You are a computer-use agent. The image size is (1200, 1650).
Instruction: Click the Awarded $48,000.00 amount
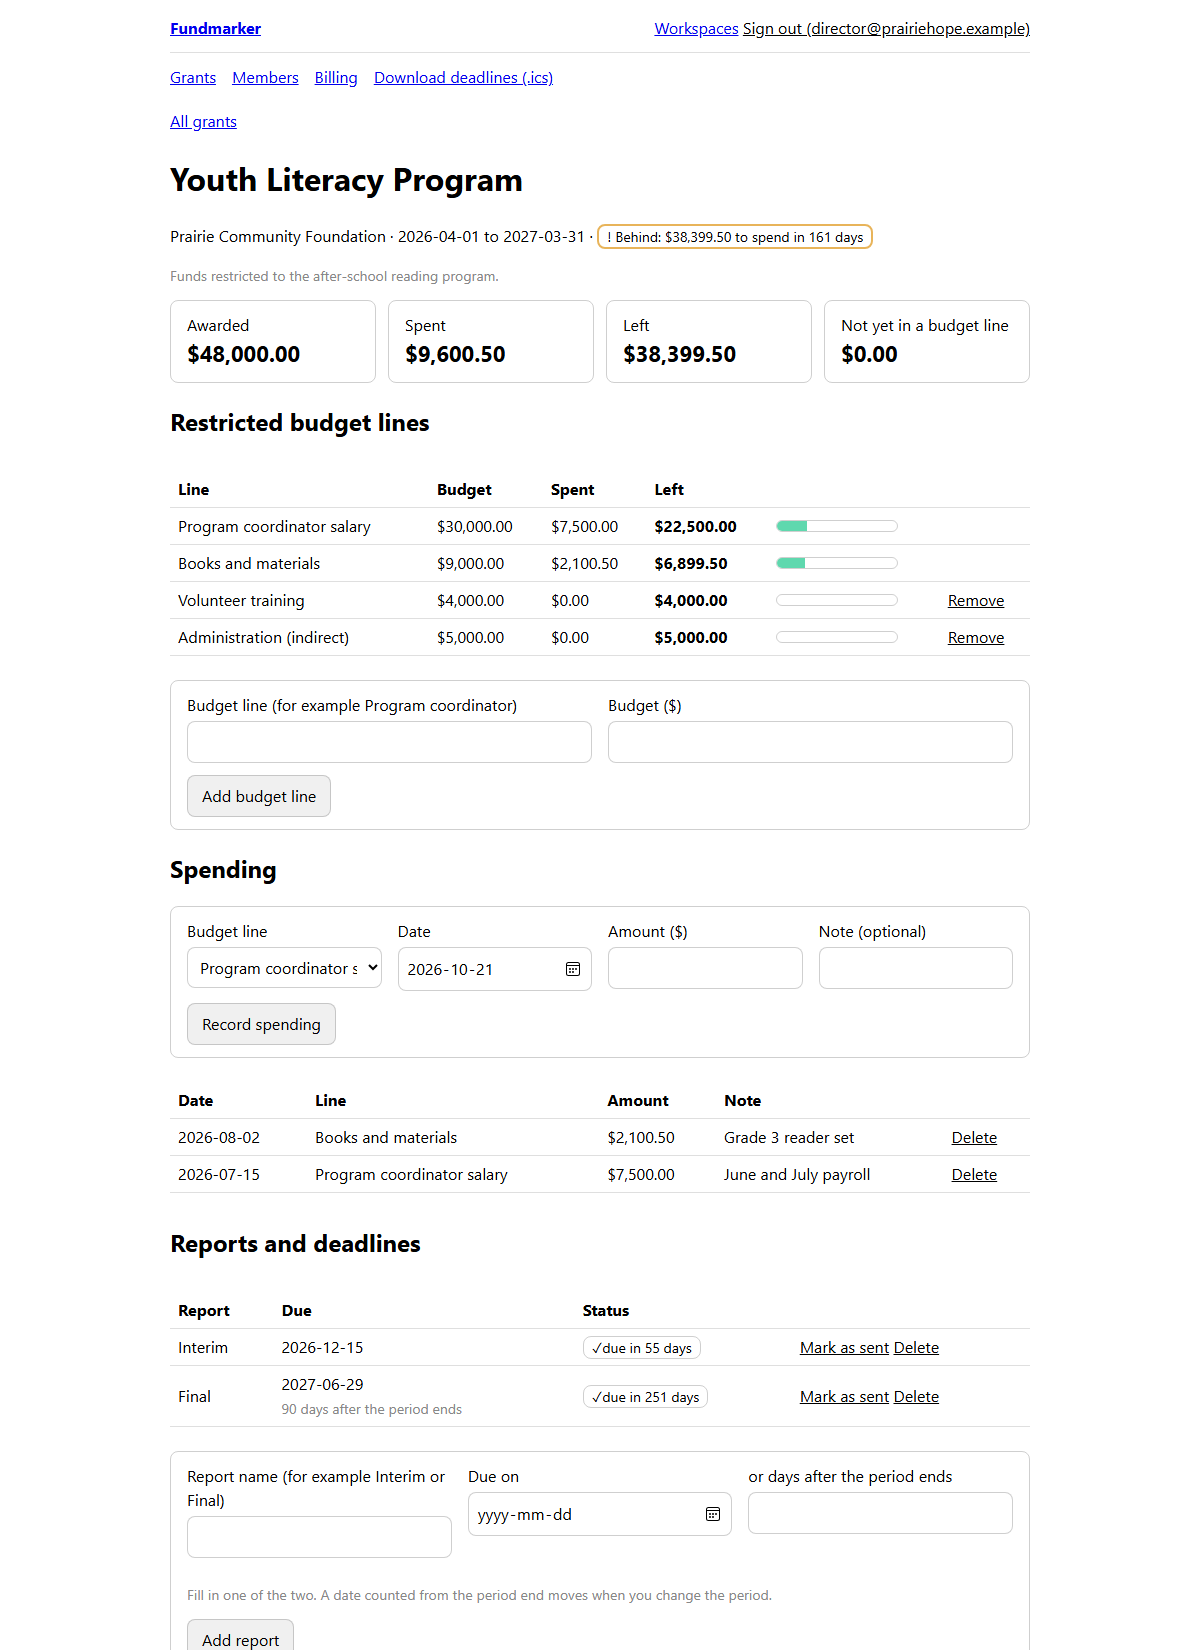pyautogui.click(x=243, y=354)
